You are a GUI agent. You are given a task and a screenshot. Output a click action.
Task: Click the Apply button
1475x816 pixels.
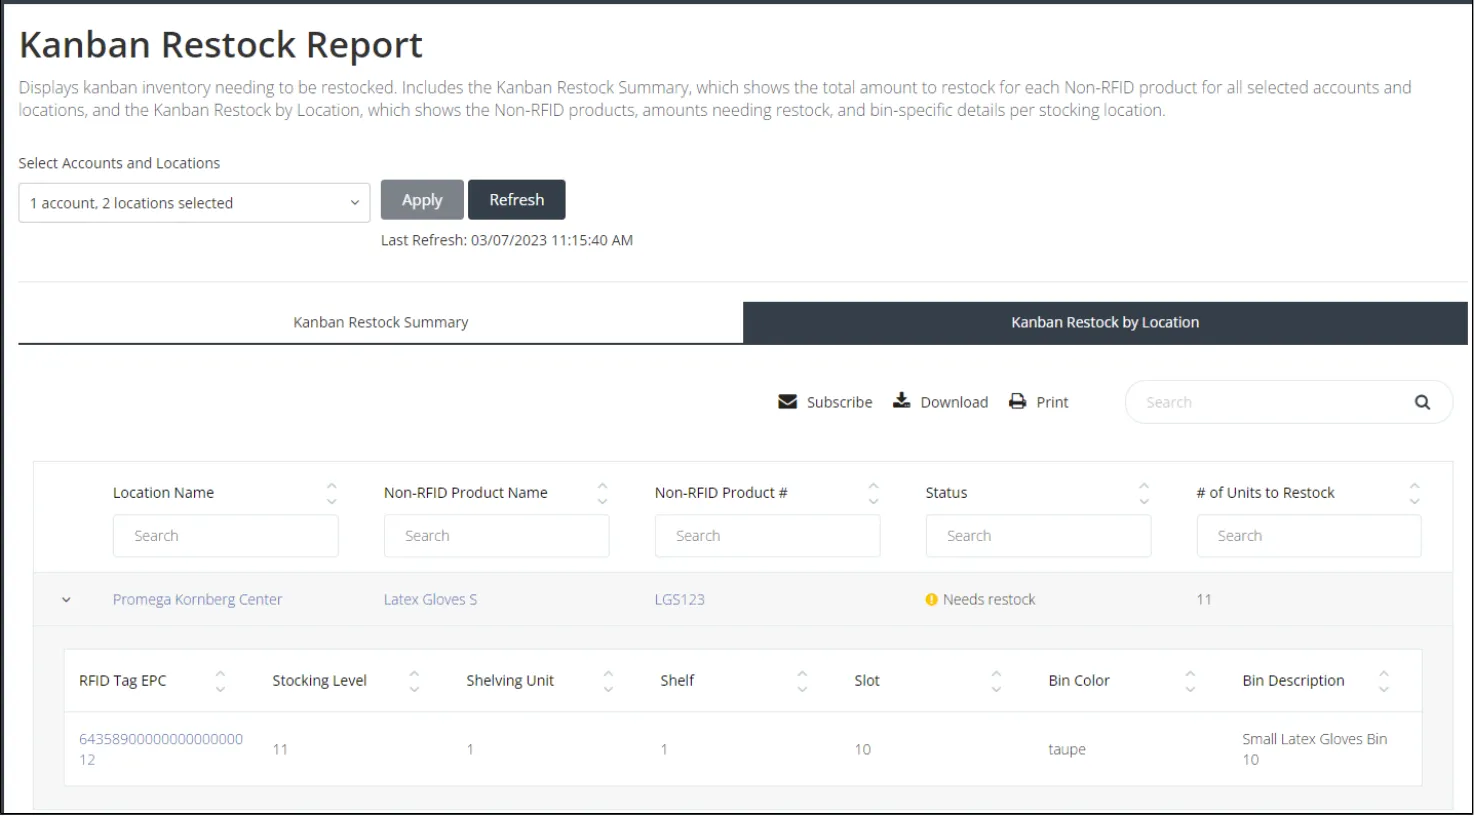coord(422,200)
